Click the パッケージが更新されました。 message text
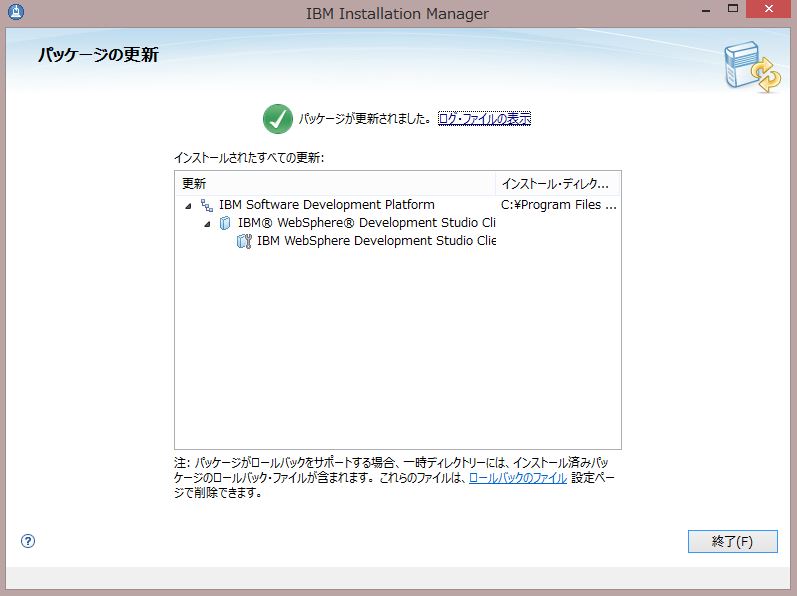 [x=365, y=119]
